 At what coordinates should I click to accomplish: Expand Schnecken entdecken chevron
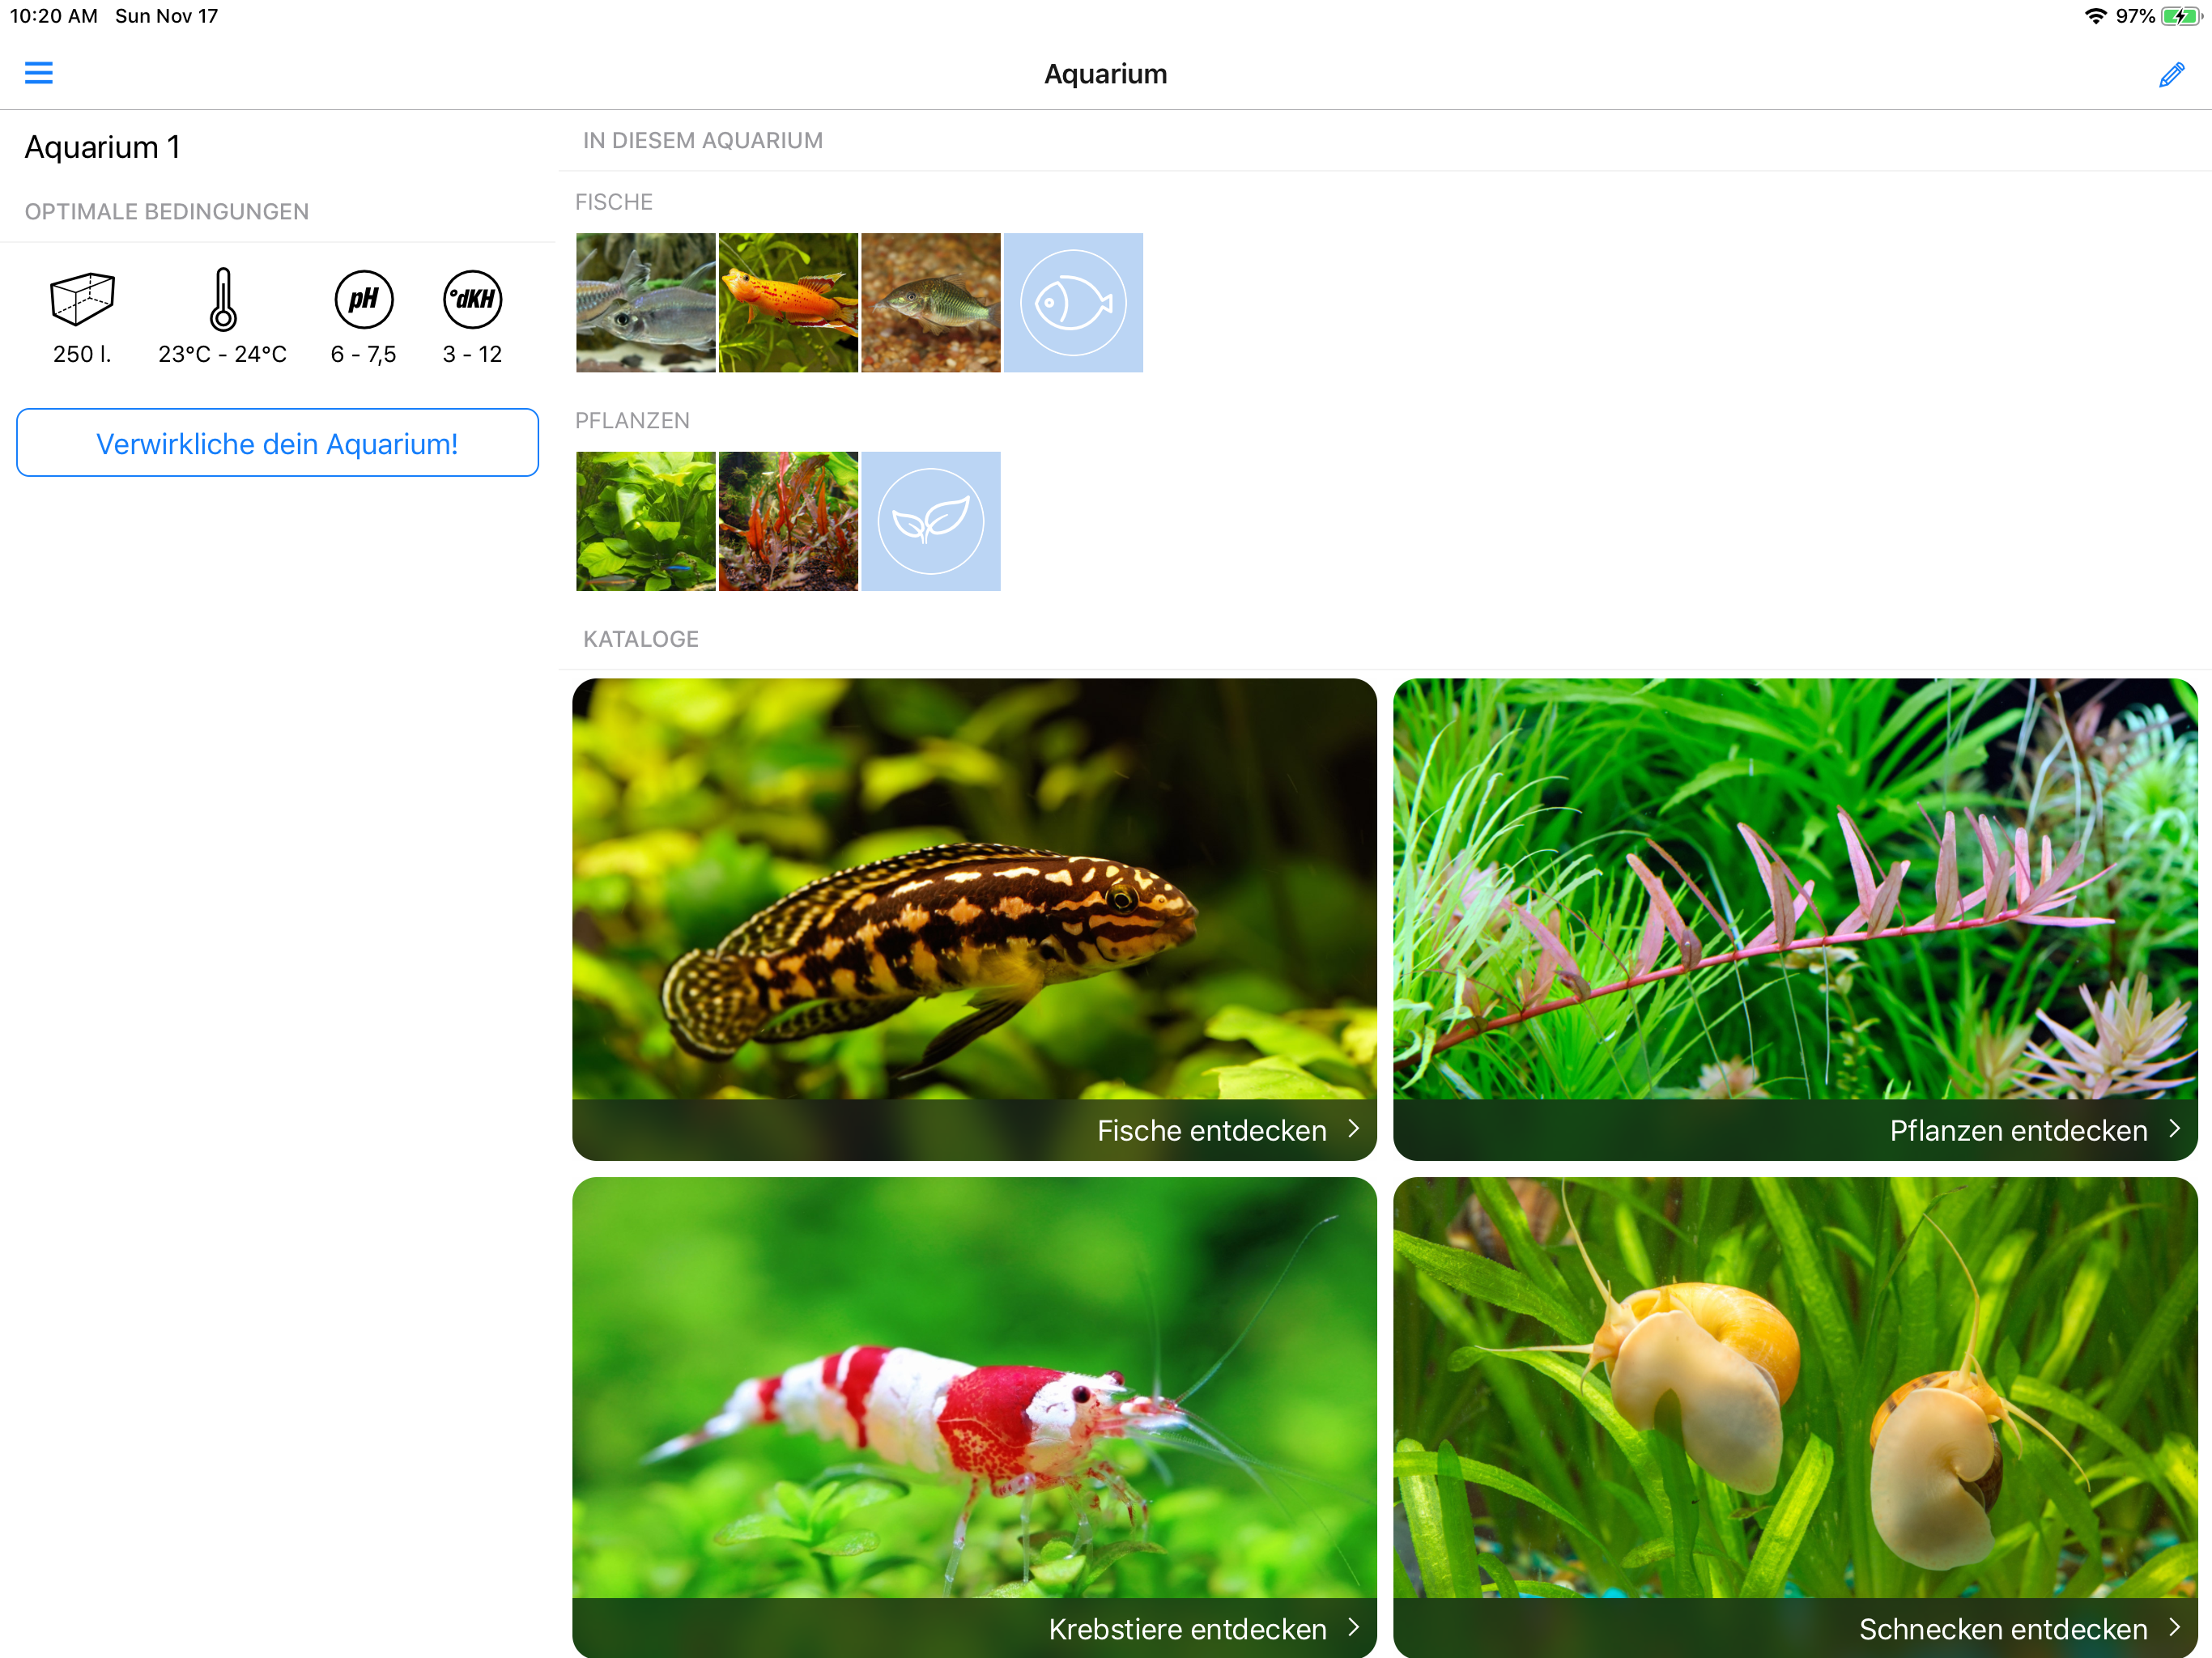(2174, 1627)
